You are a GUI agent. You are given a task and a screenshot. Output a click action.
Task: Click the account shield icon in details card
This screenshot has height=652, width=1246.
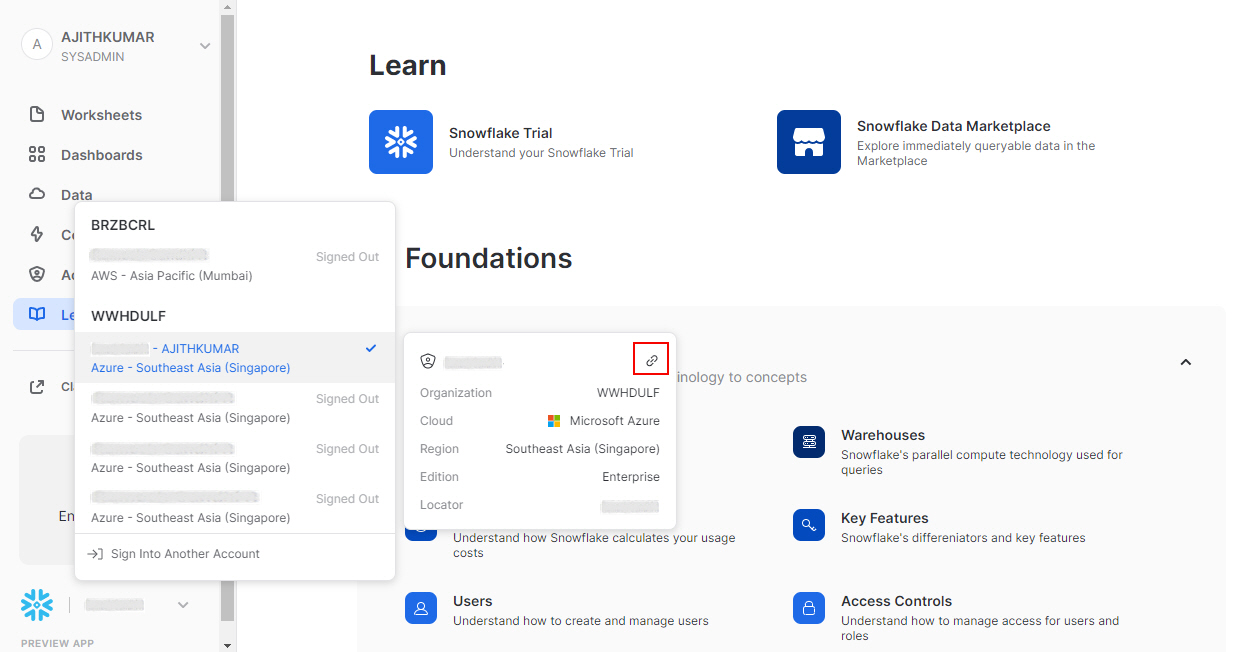pyautogui.click(x=428, y=361)
